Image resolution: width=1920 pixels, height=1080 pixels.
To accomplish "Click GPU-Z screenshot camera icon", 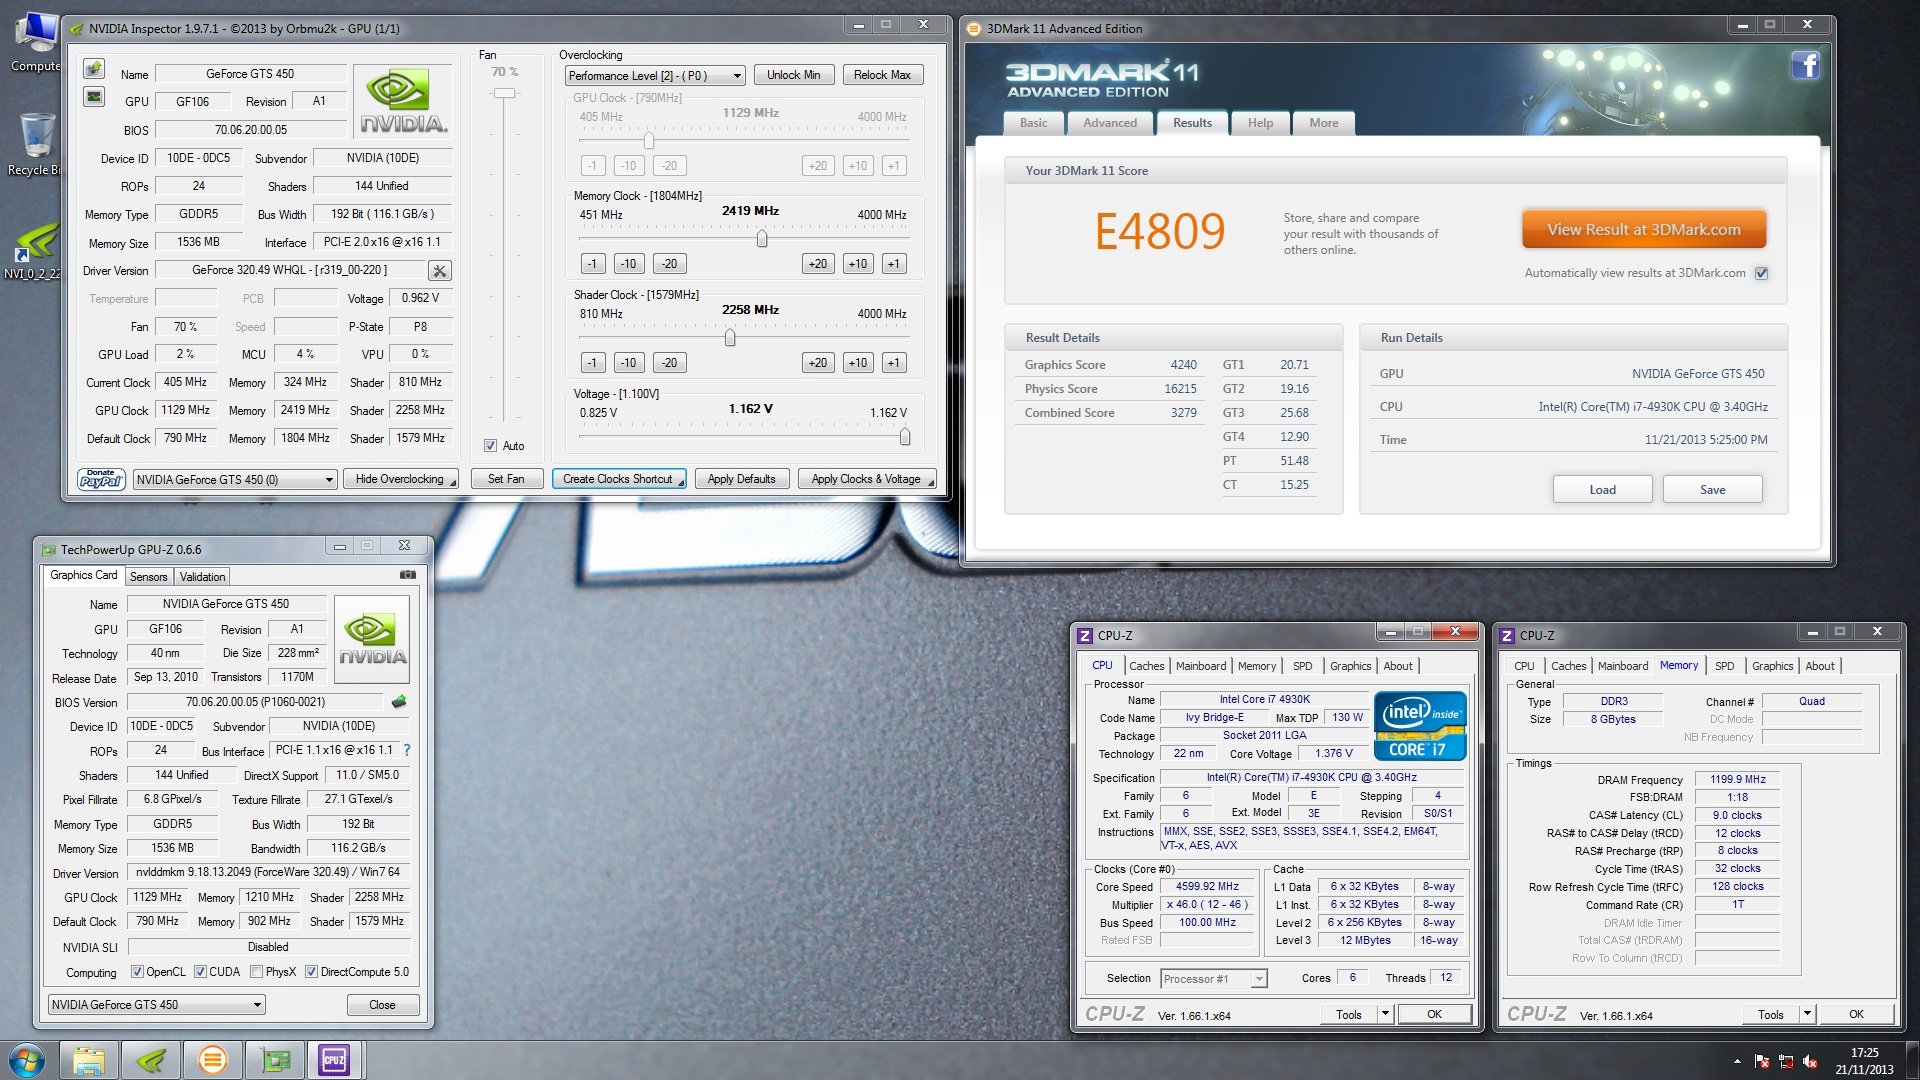I will 408,575.
